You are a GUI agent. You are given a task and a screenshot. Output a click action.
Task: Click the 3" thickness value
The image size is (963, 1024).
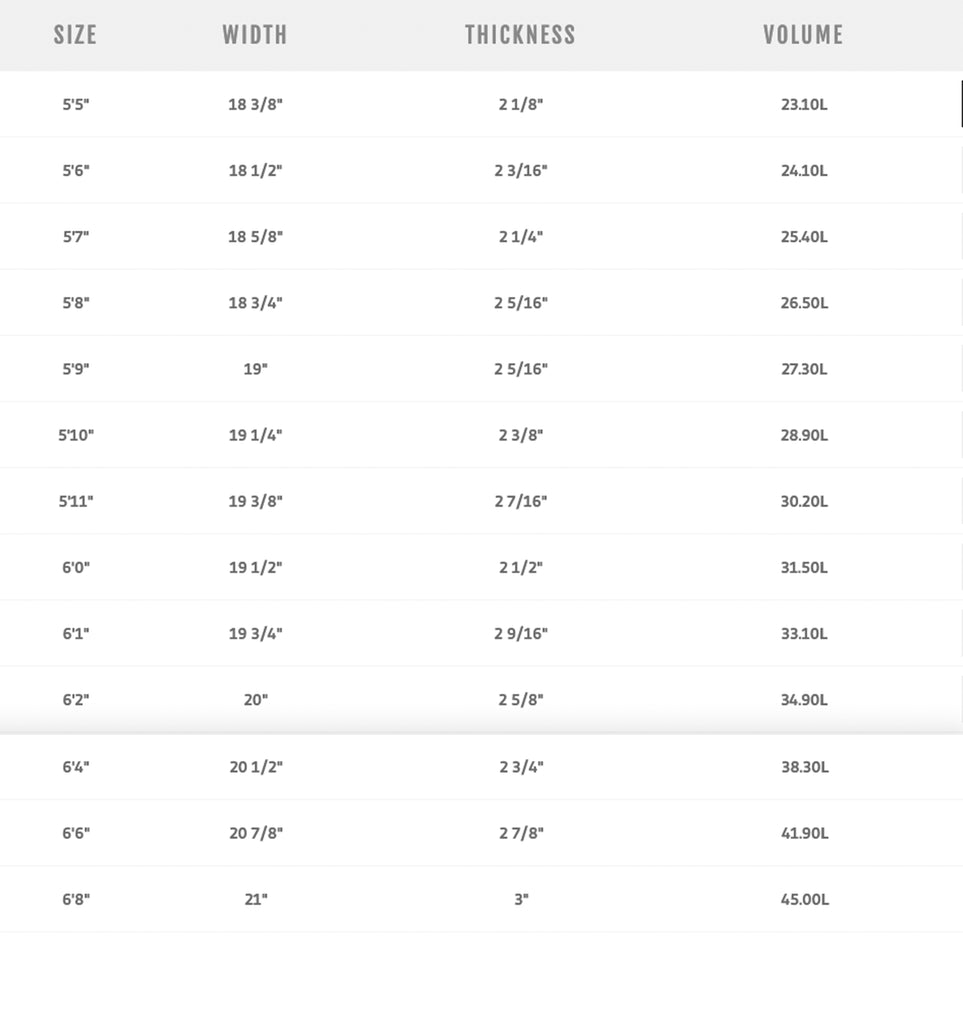(x=521, y=899)
